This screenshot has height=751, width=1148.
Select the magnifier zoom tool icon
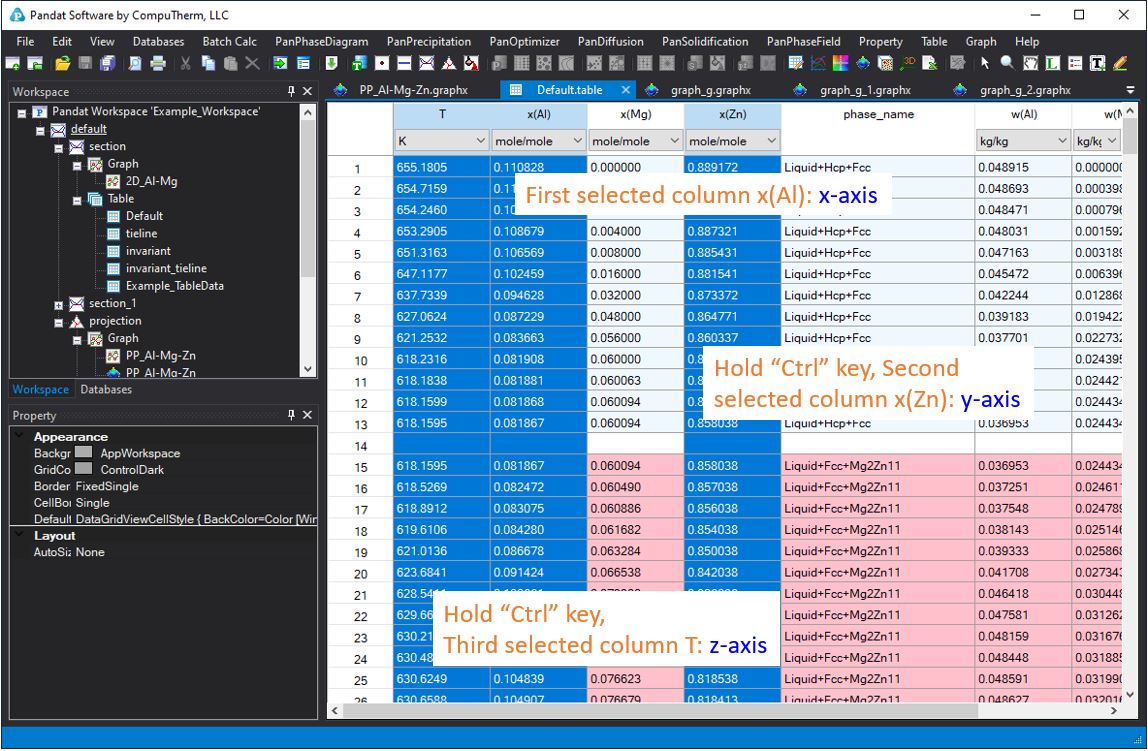[x=1007, y=63]
